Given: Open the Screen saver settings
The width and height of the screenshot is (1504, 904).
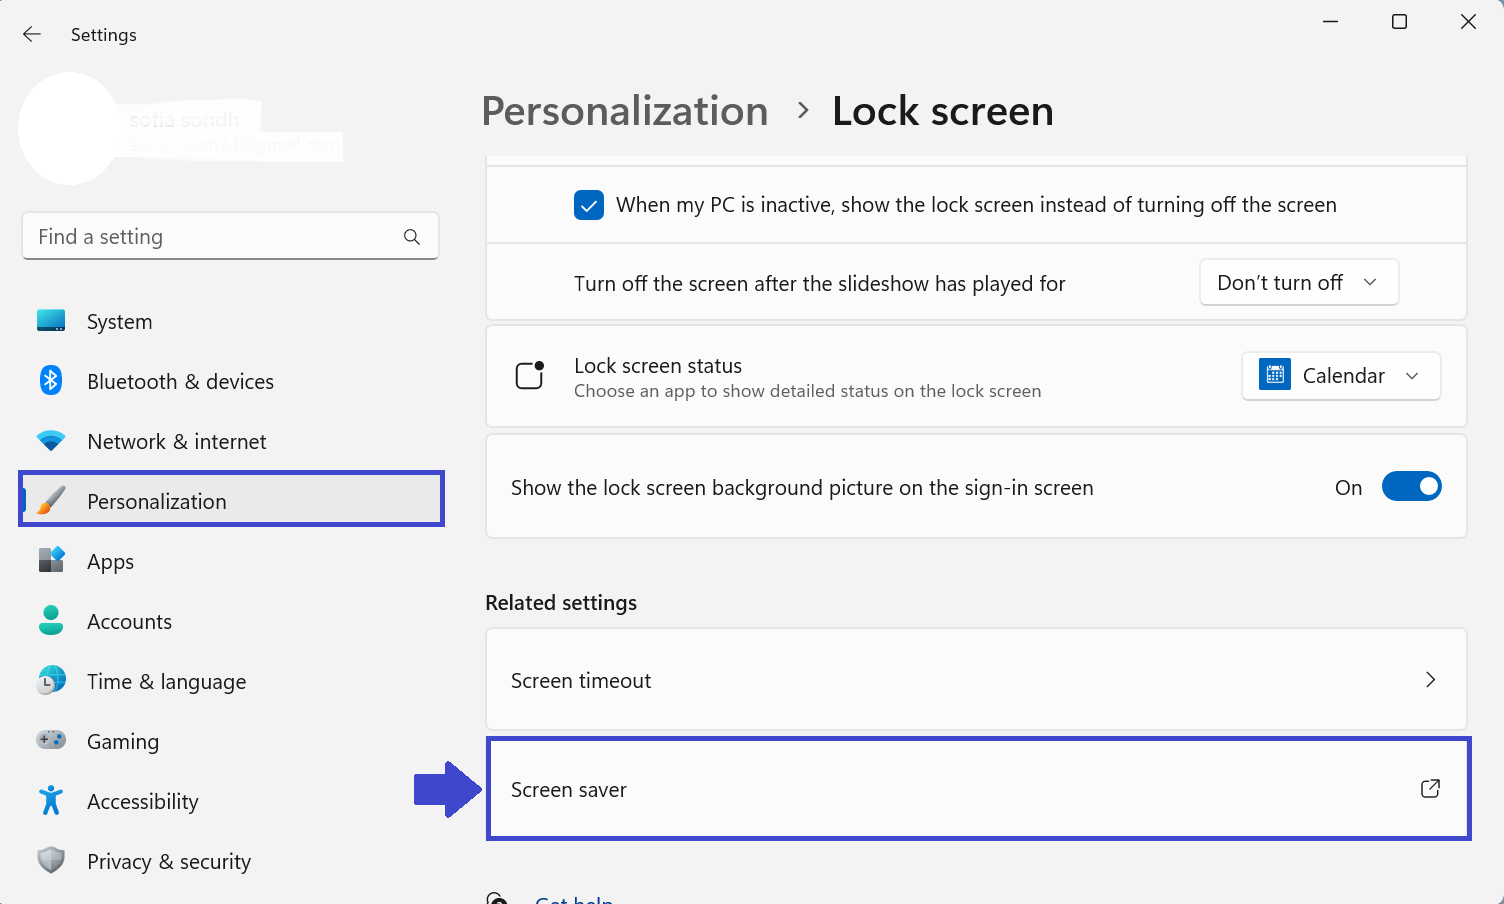Looking at the screenshot, I should pos(977,789).
